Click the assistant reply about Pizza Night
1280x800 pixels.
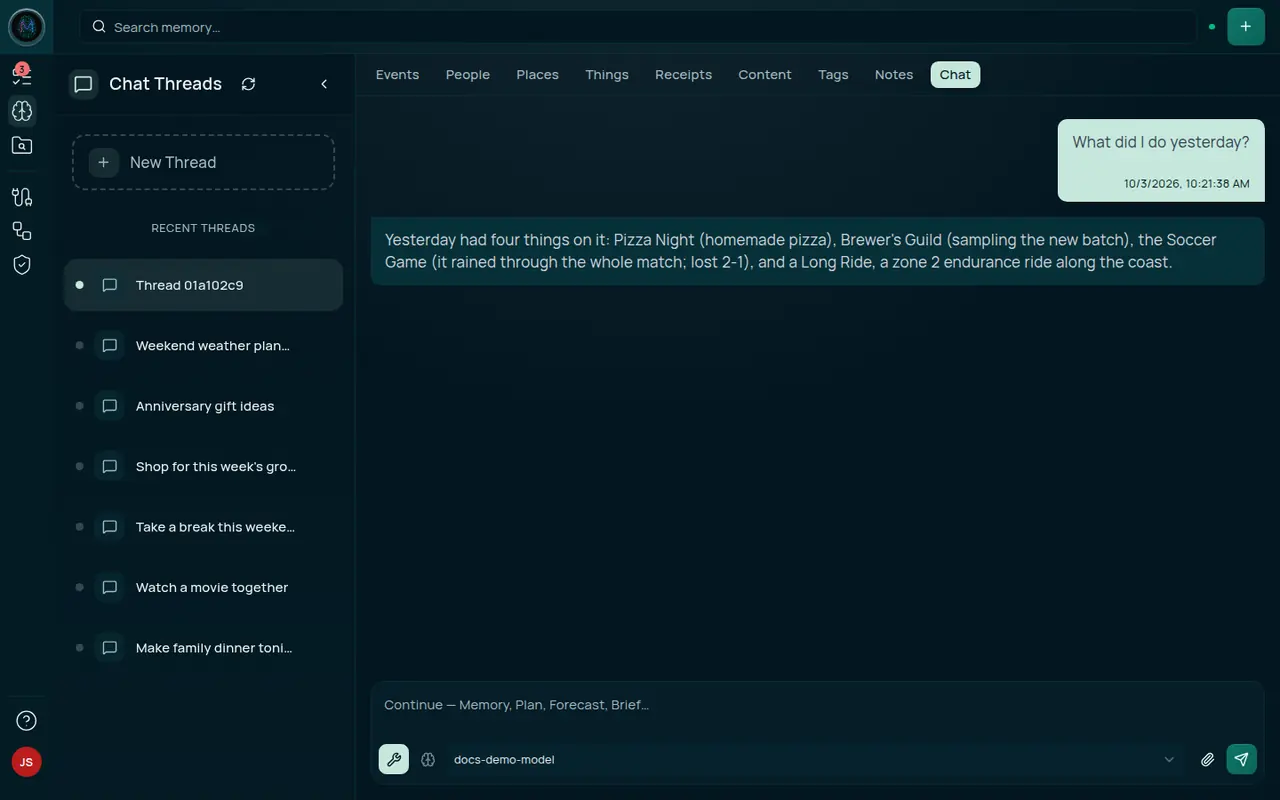point(817,251)
